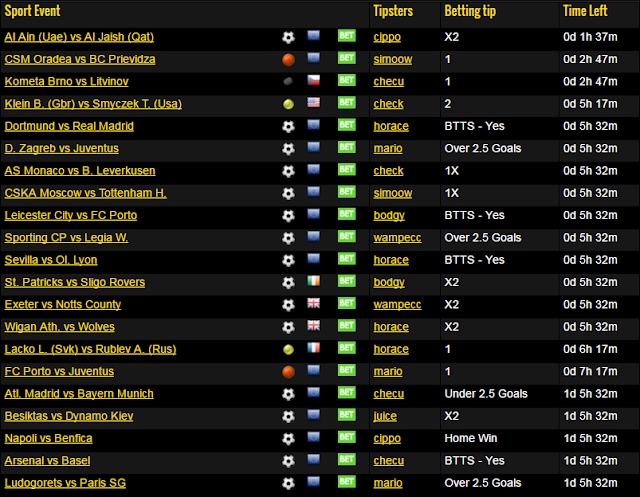Click 'Under 2.5 Goals' tip for Atl. Madrid
The width and height of the screenshot is (640, 497).
(486, 394)
